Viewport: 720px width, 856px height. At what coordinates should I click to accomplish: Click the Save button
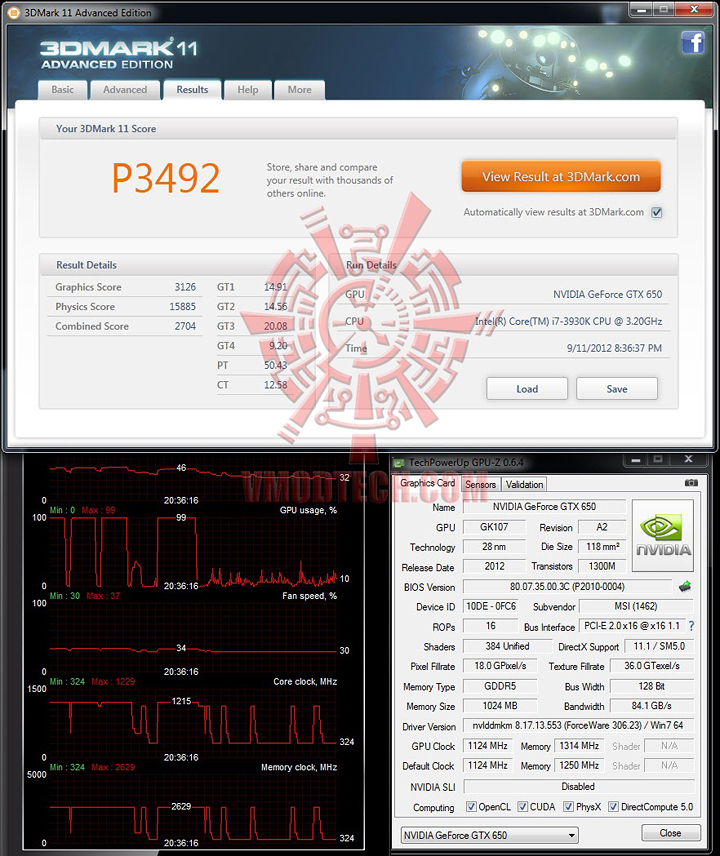tap(617, 389)
